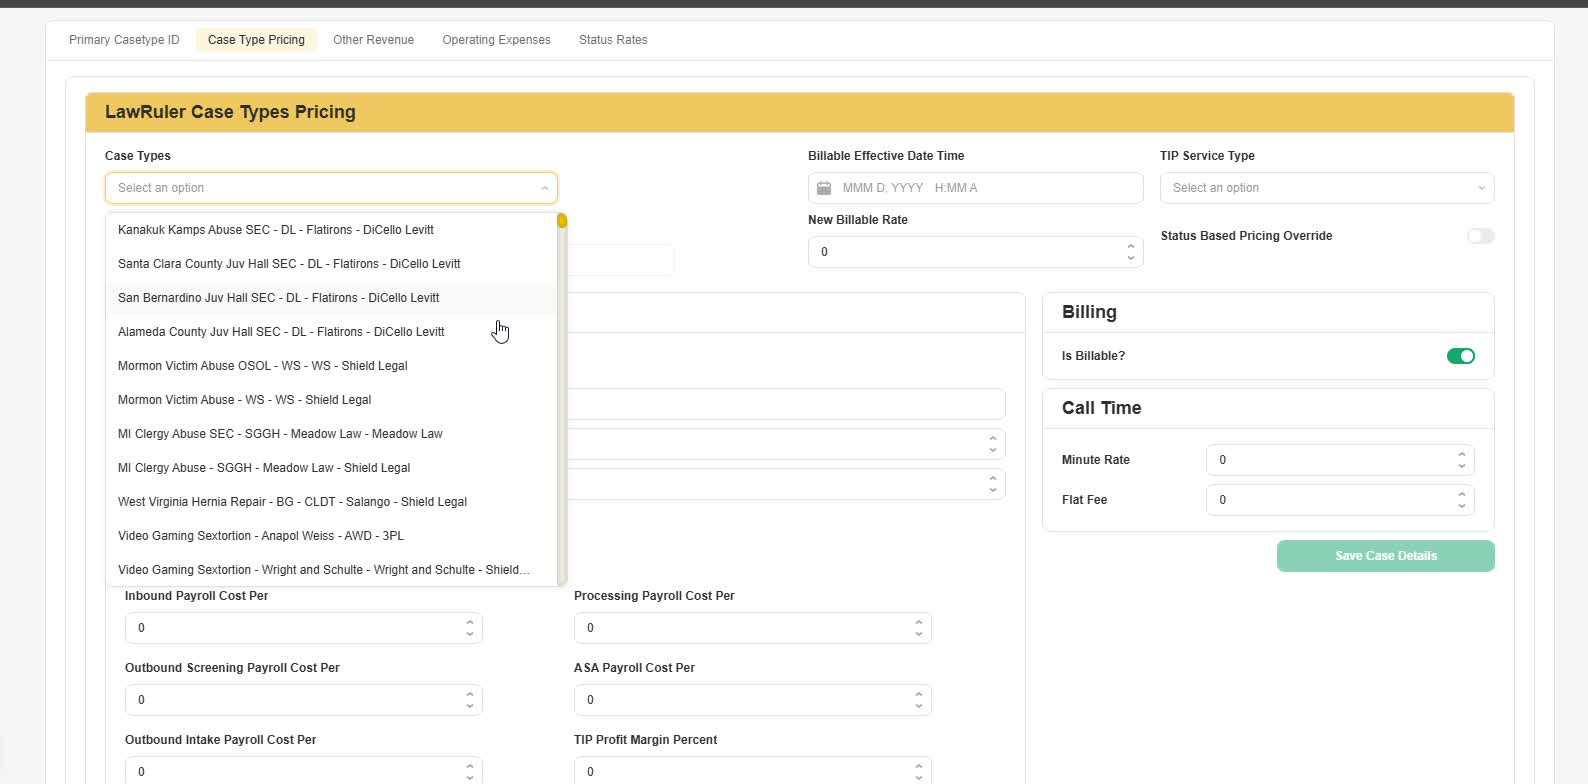The width and height of the screenshot is (1588, 784).
Task: Choose San Bernardino Juv Hall SEC option
Action: [279, 298]
